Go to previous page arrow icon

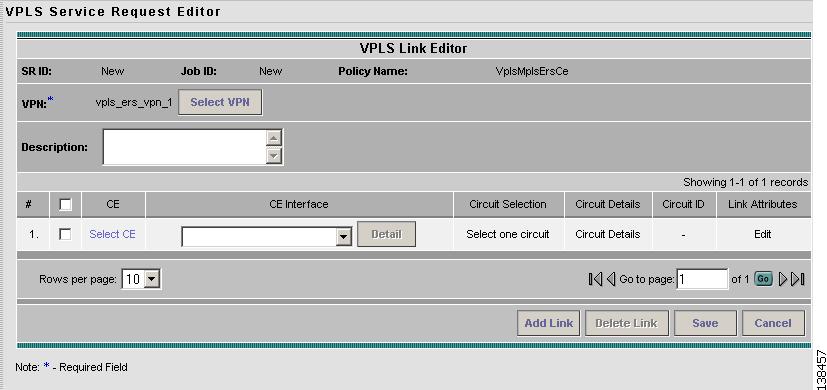pyautogui.click(x=611, y=279)
